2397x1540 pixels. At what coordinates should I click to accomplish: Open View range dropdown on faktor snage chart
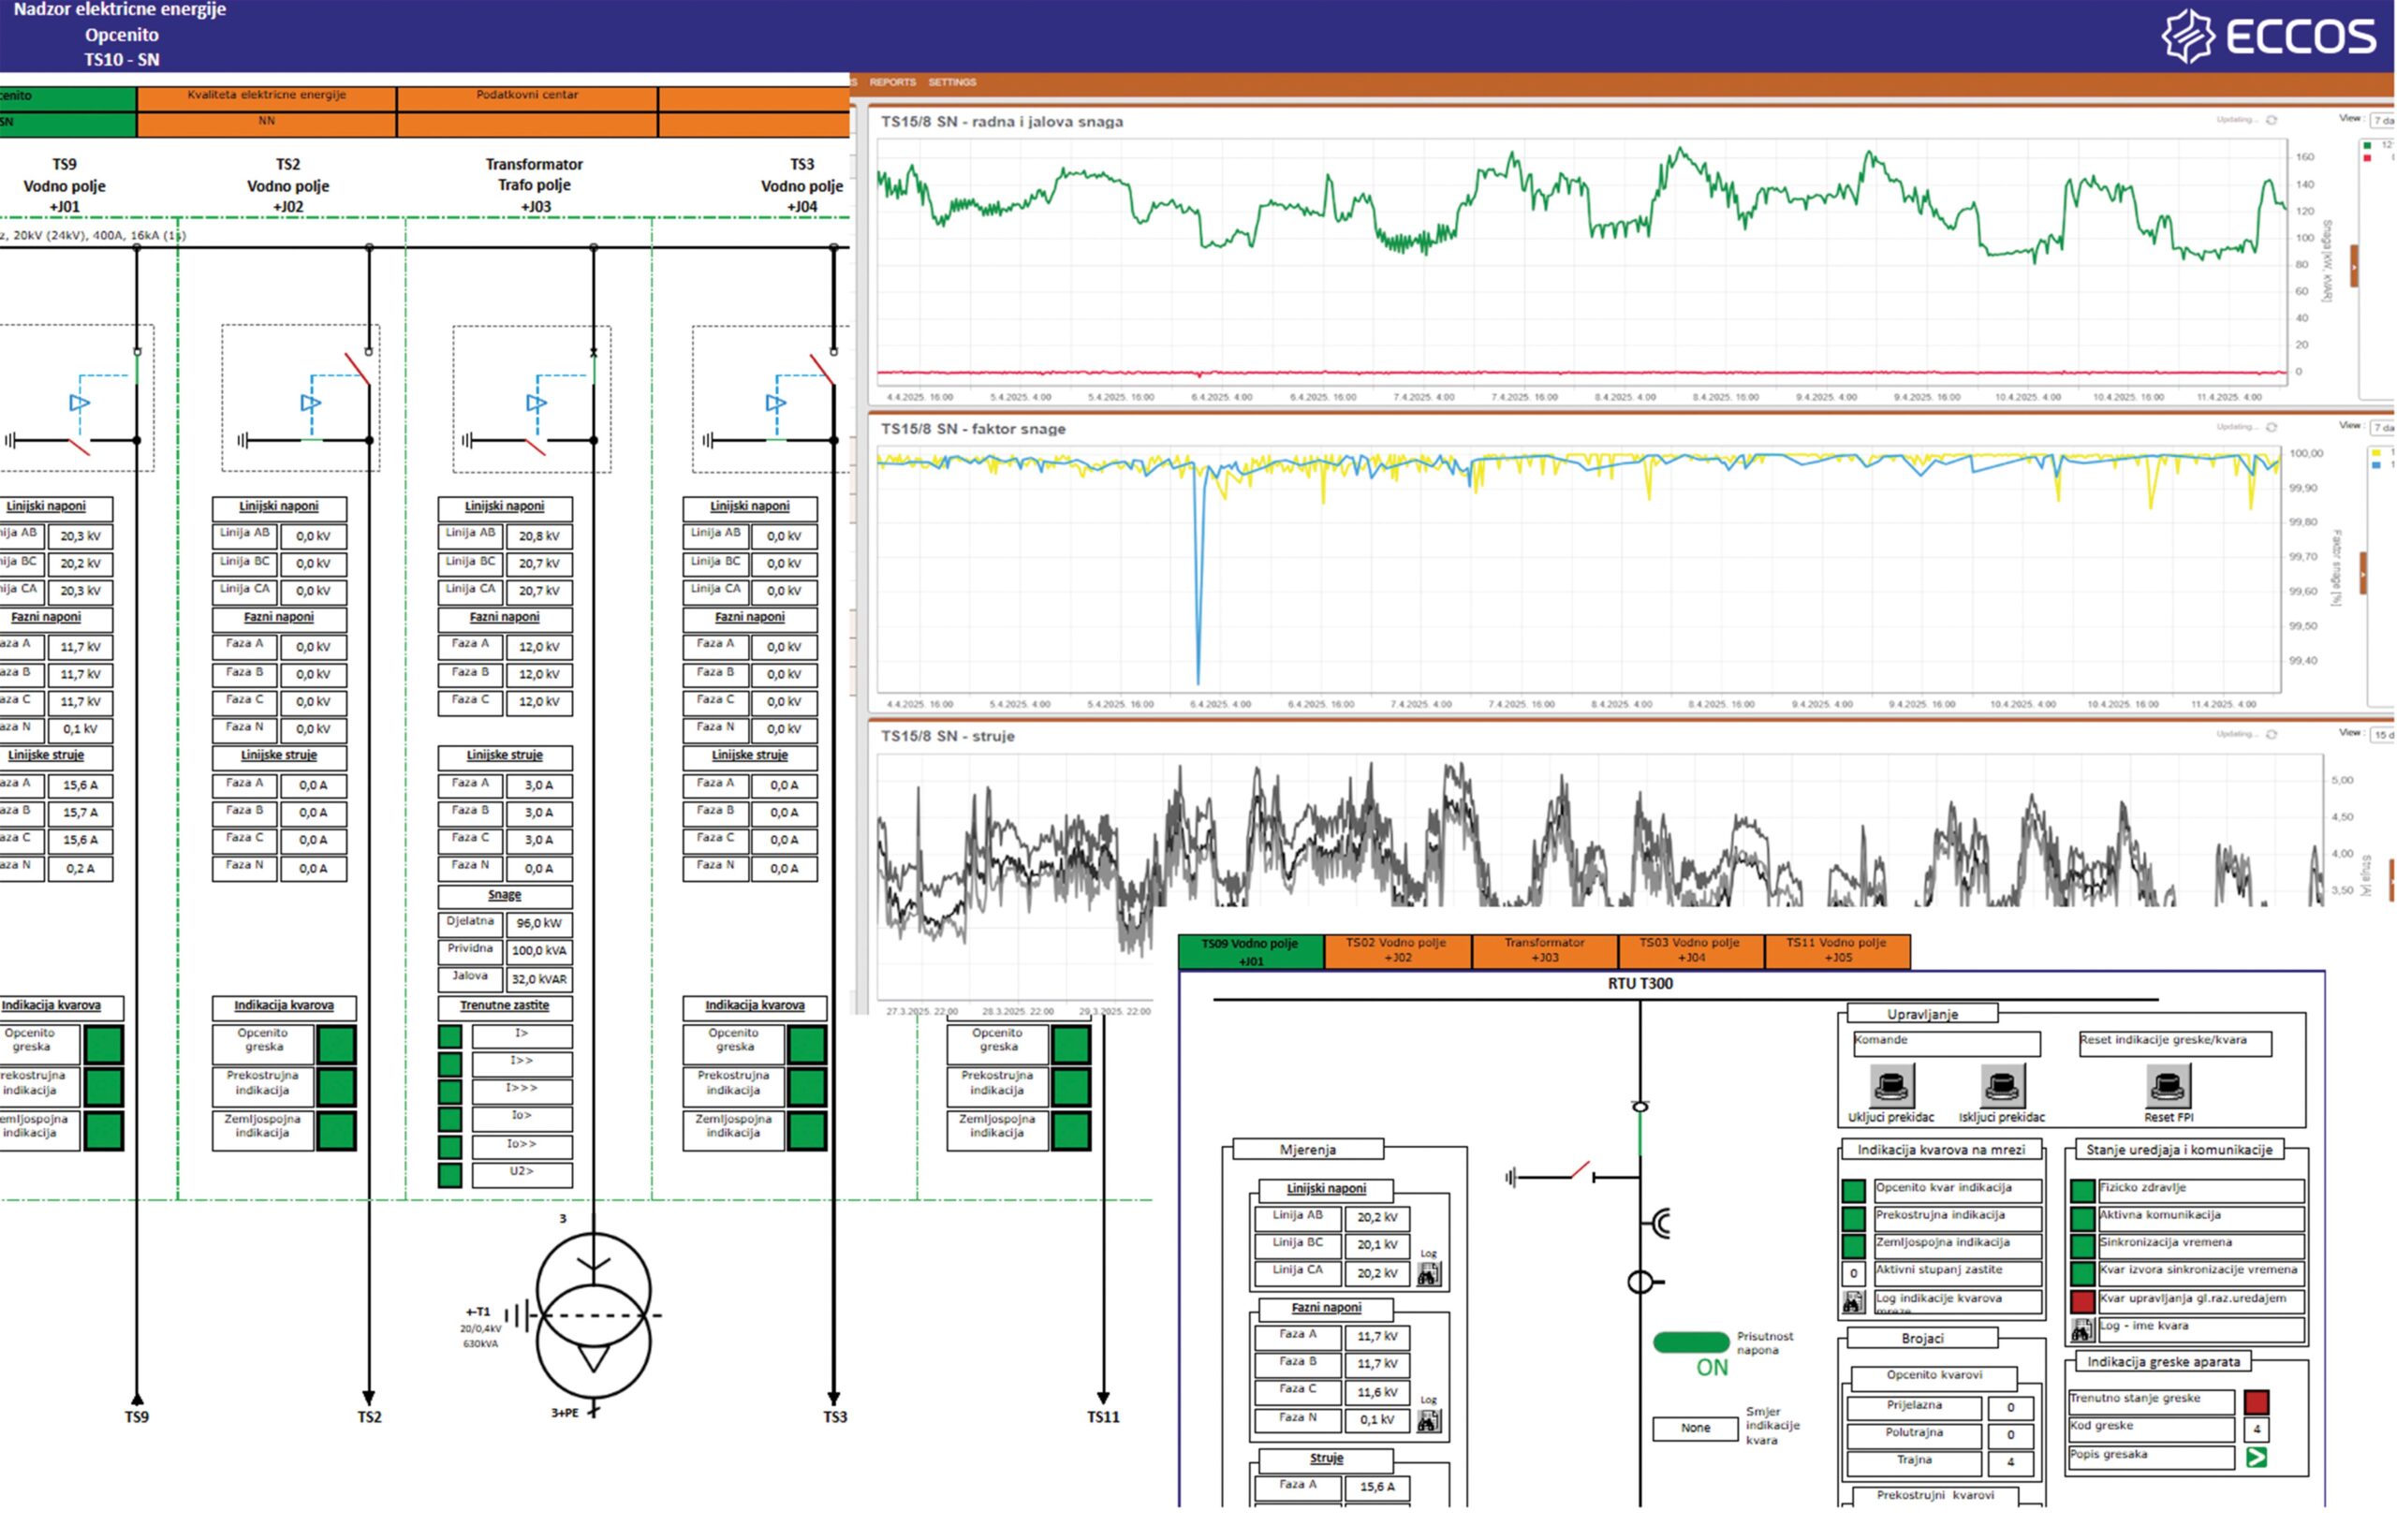[x=2382, y=427]
